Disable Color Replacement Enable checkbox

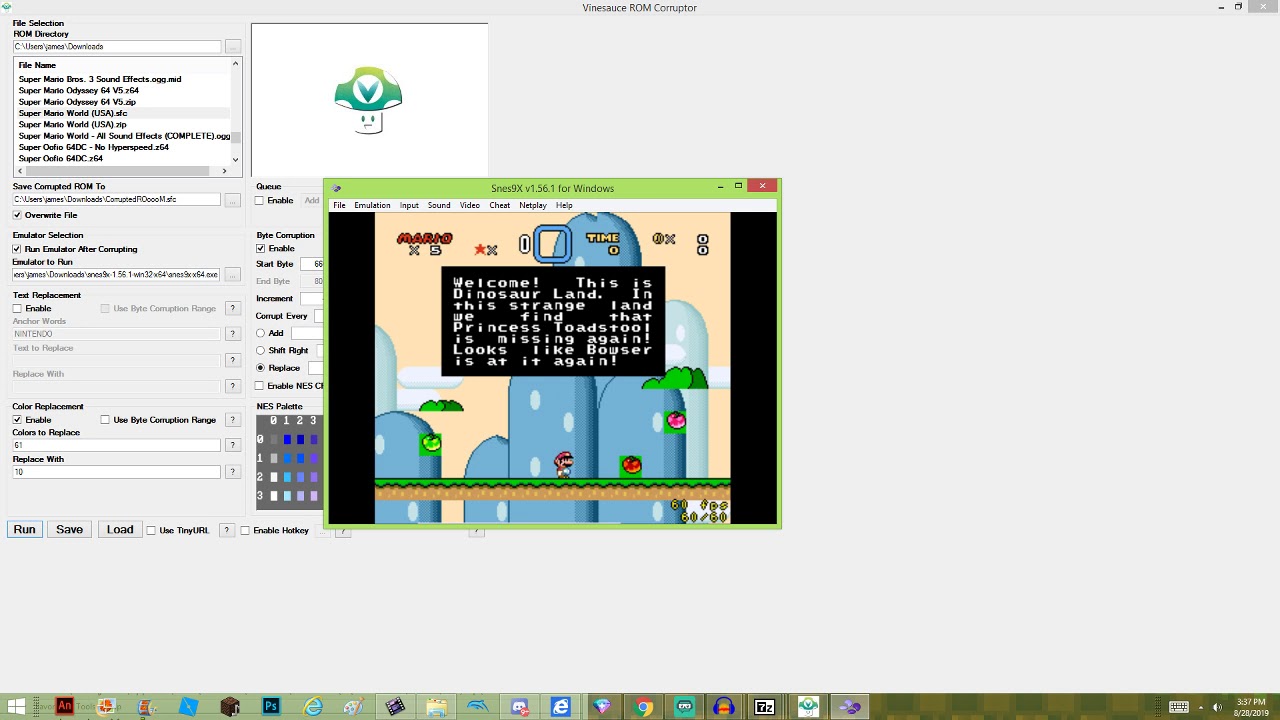click(17, 420)
